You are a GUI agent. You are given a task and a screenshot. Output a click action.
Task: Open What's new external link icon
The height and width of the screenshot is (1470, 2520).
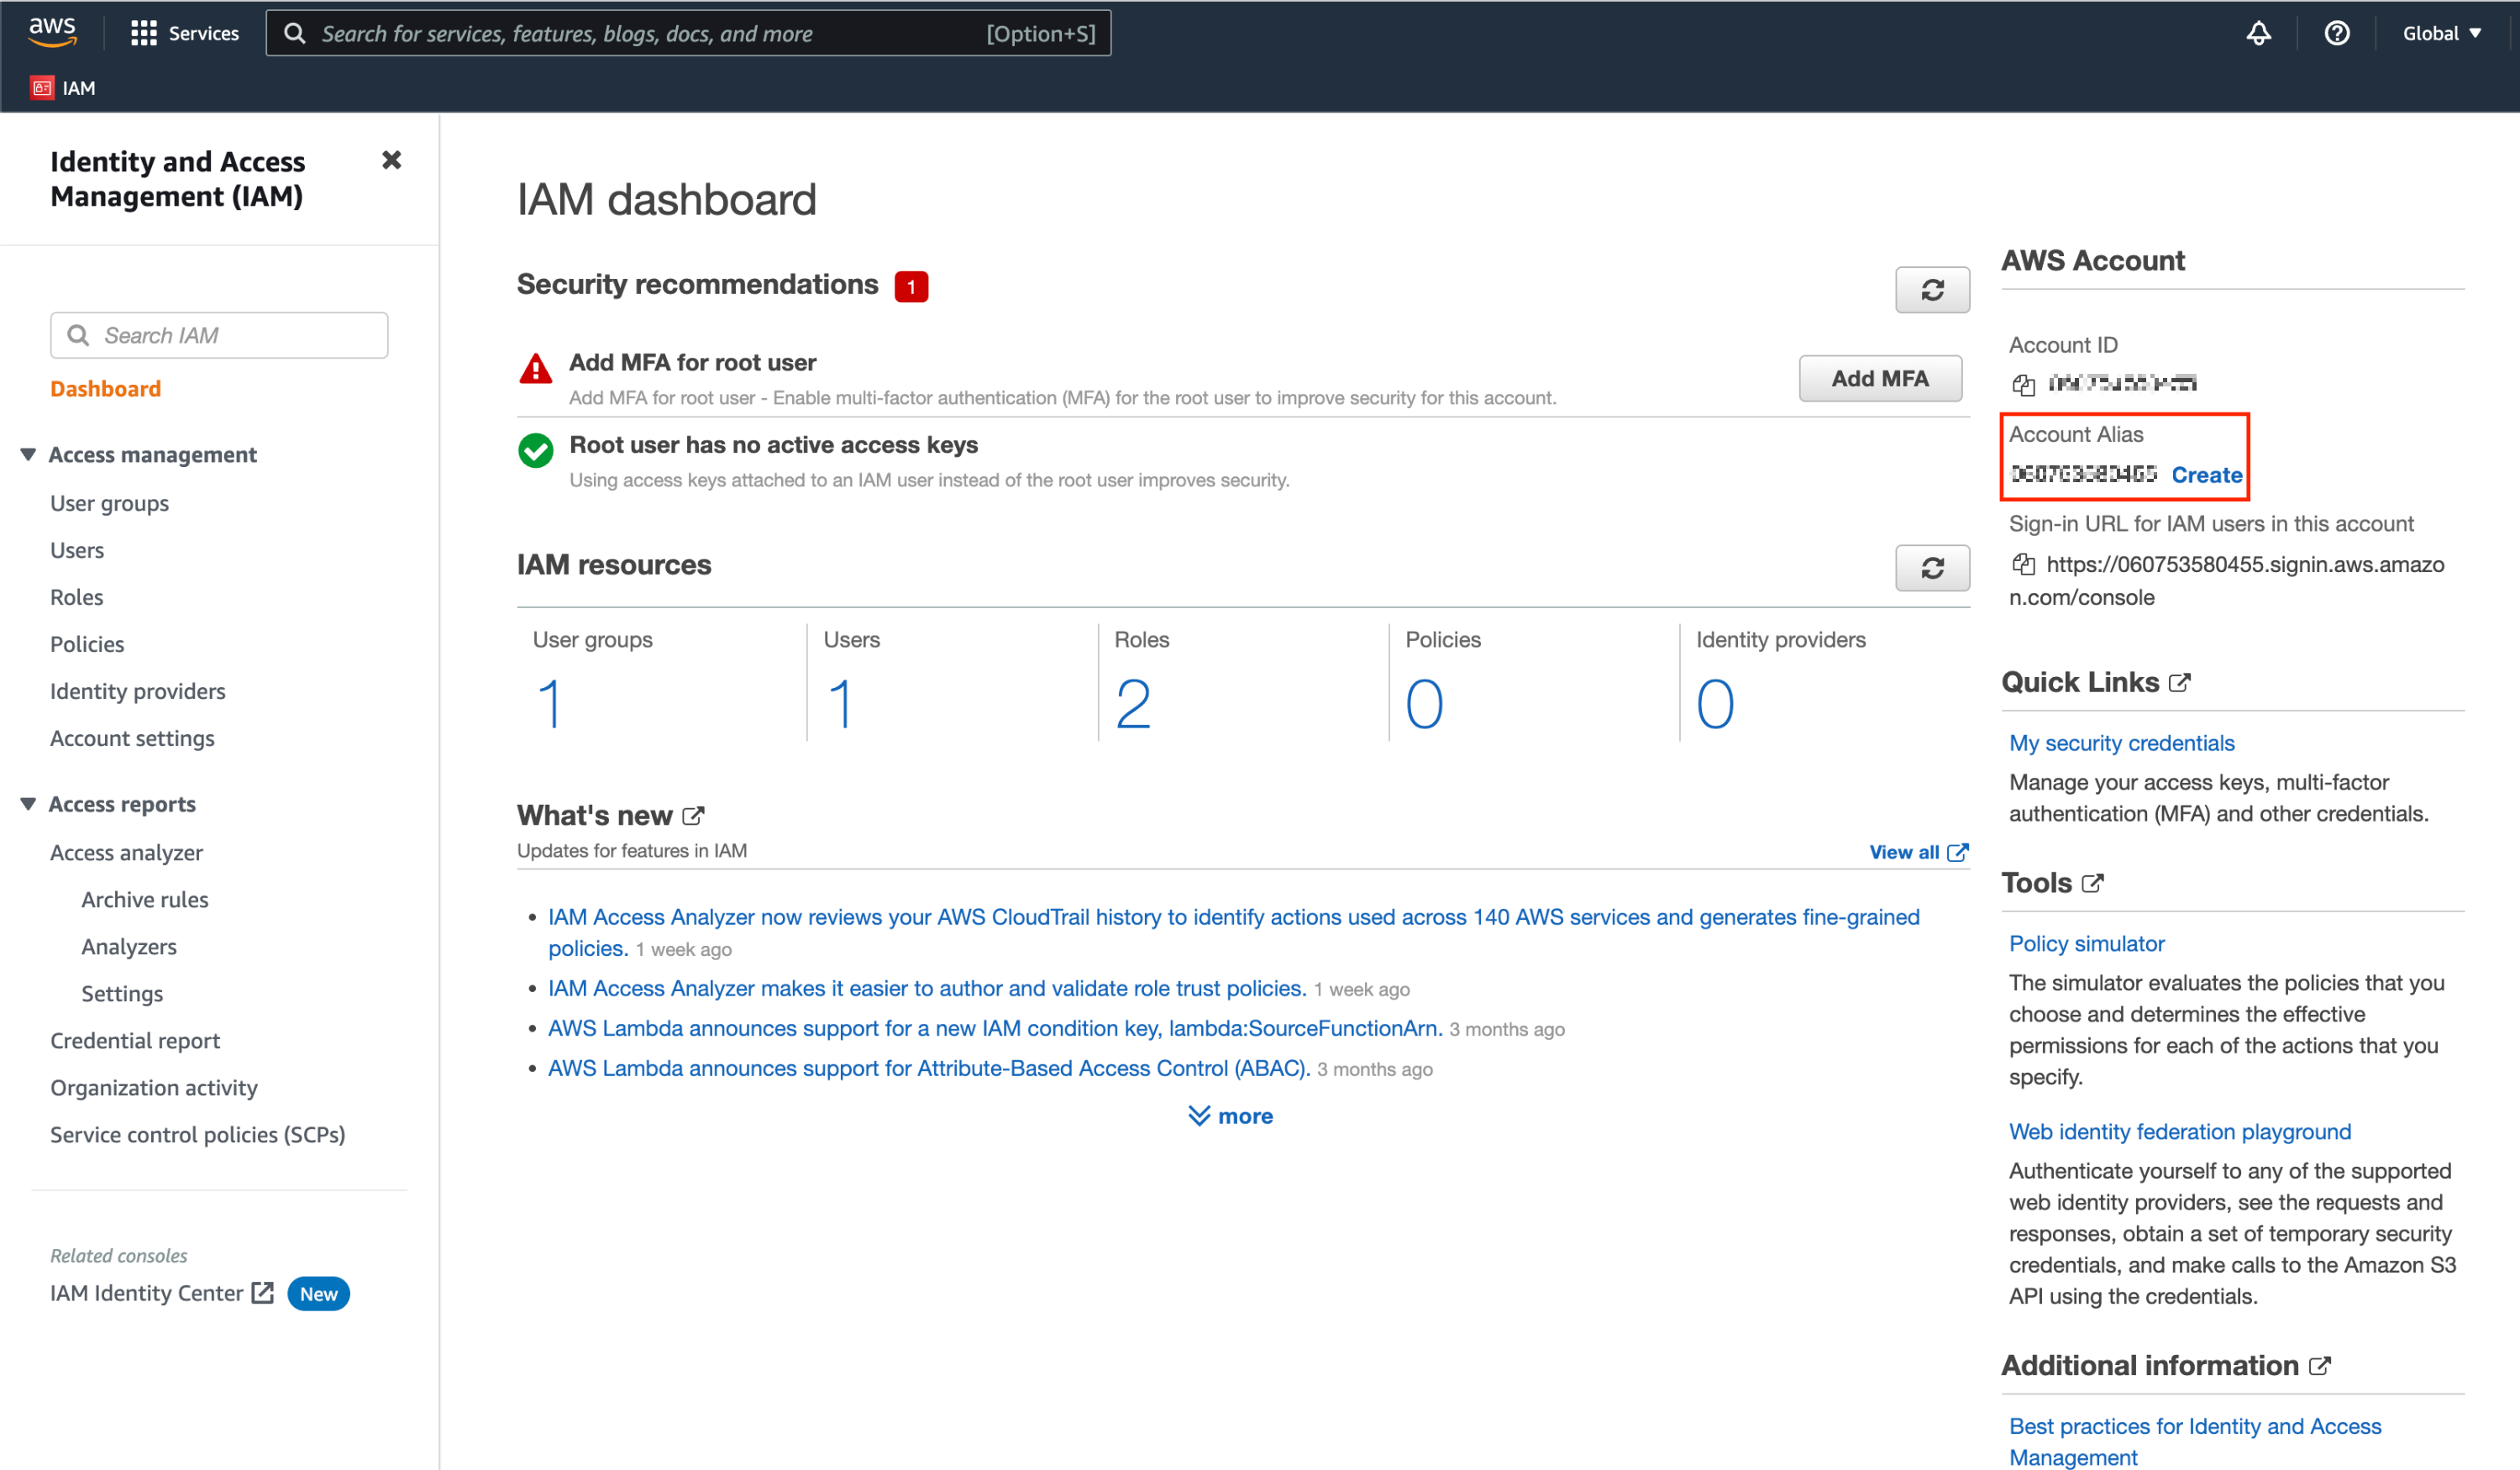693,816
